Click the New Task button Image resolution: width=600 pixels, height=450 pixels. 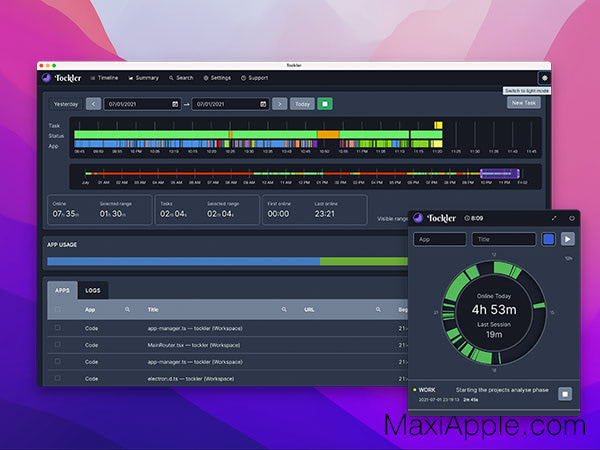point(523,103)
